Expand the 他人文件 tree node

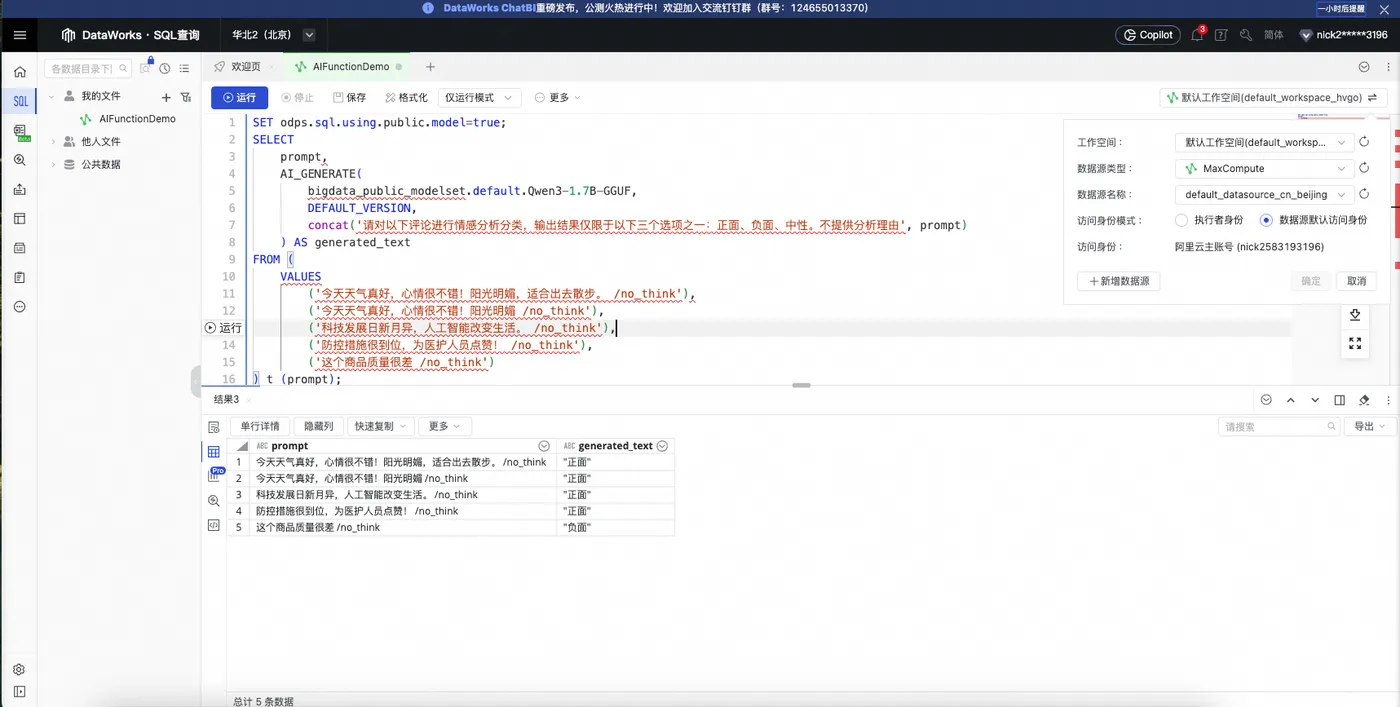53,142
